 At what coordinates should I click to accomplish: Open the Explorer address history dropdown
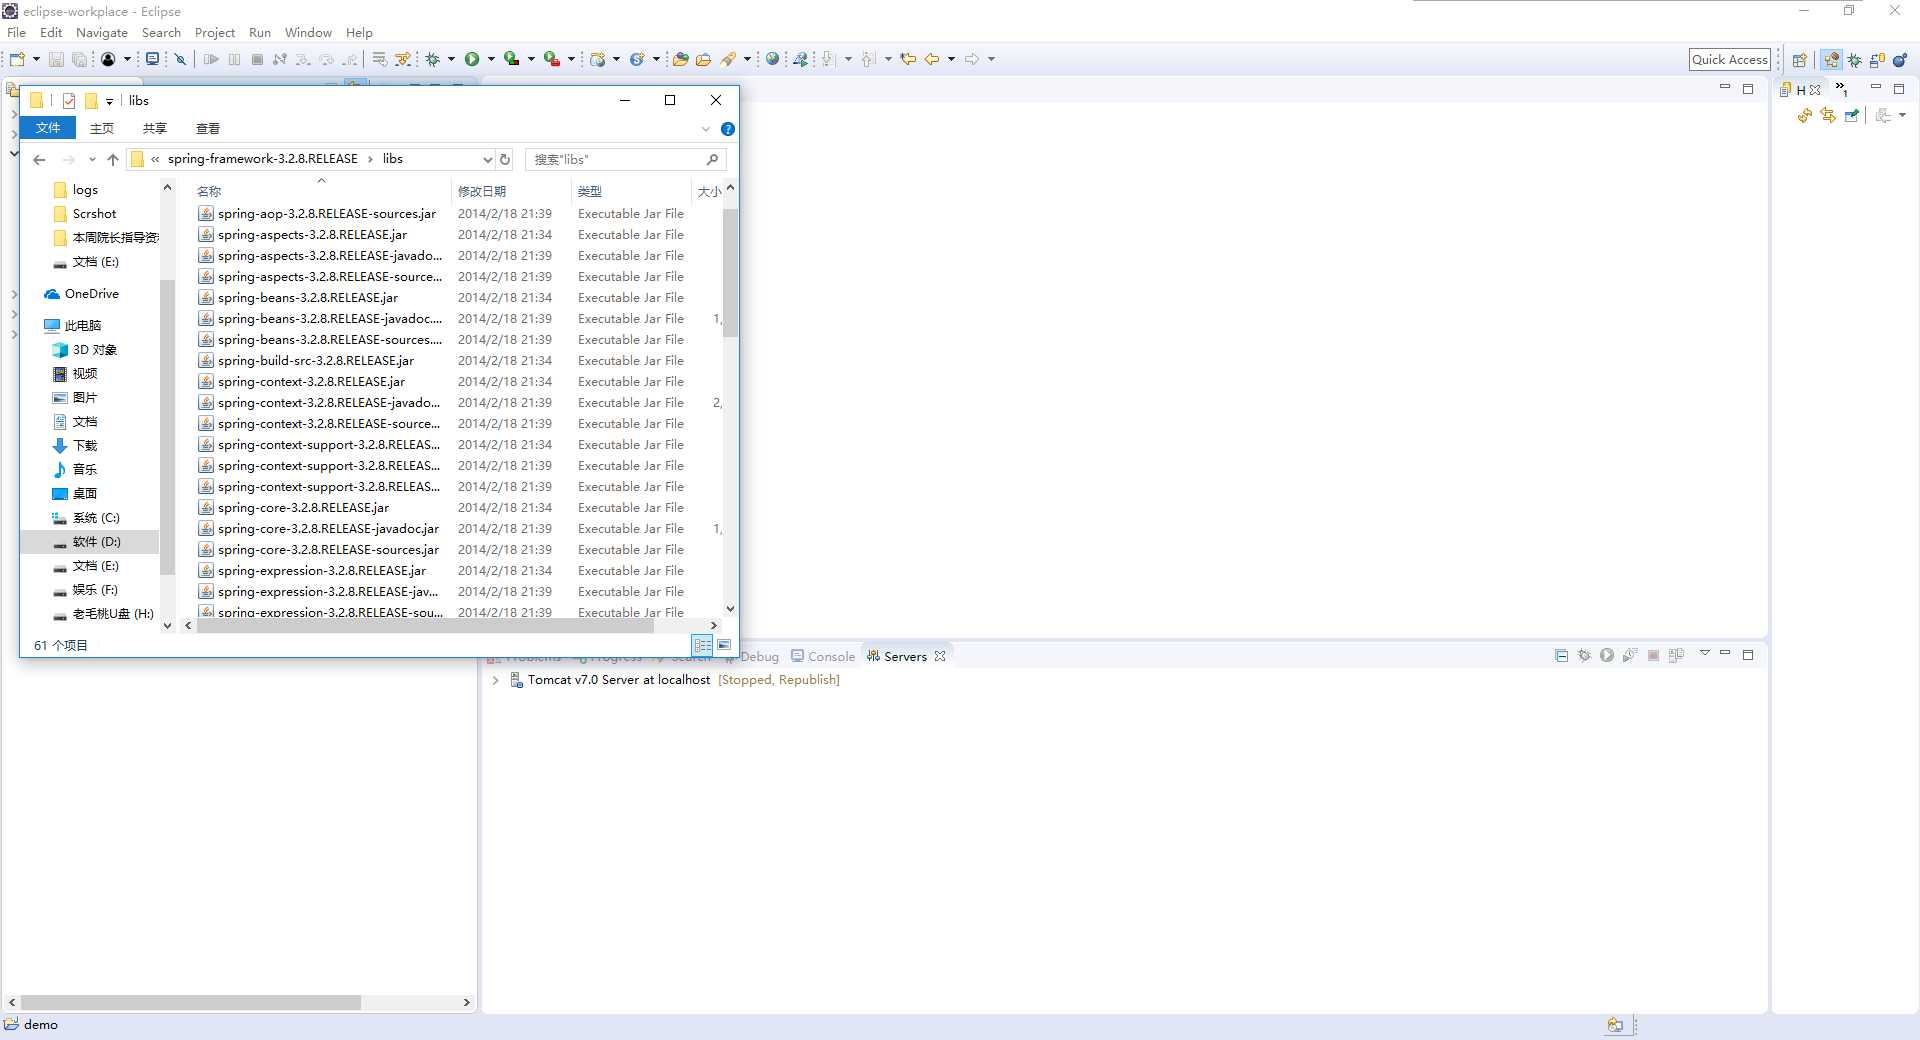pyautogui.click(x=488, y=159)
